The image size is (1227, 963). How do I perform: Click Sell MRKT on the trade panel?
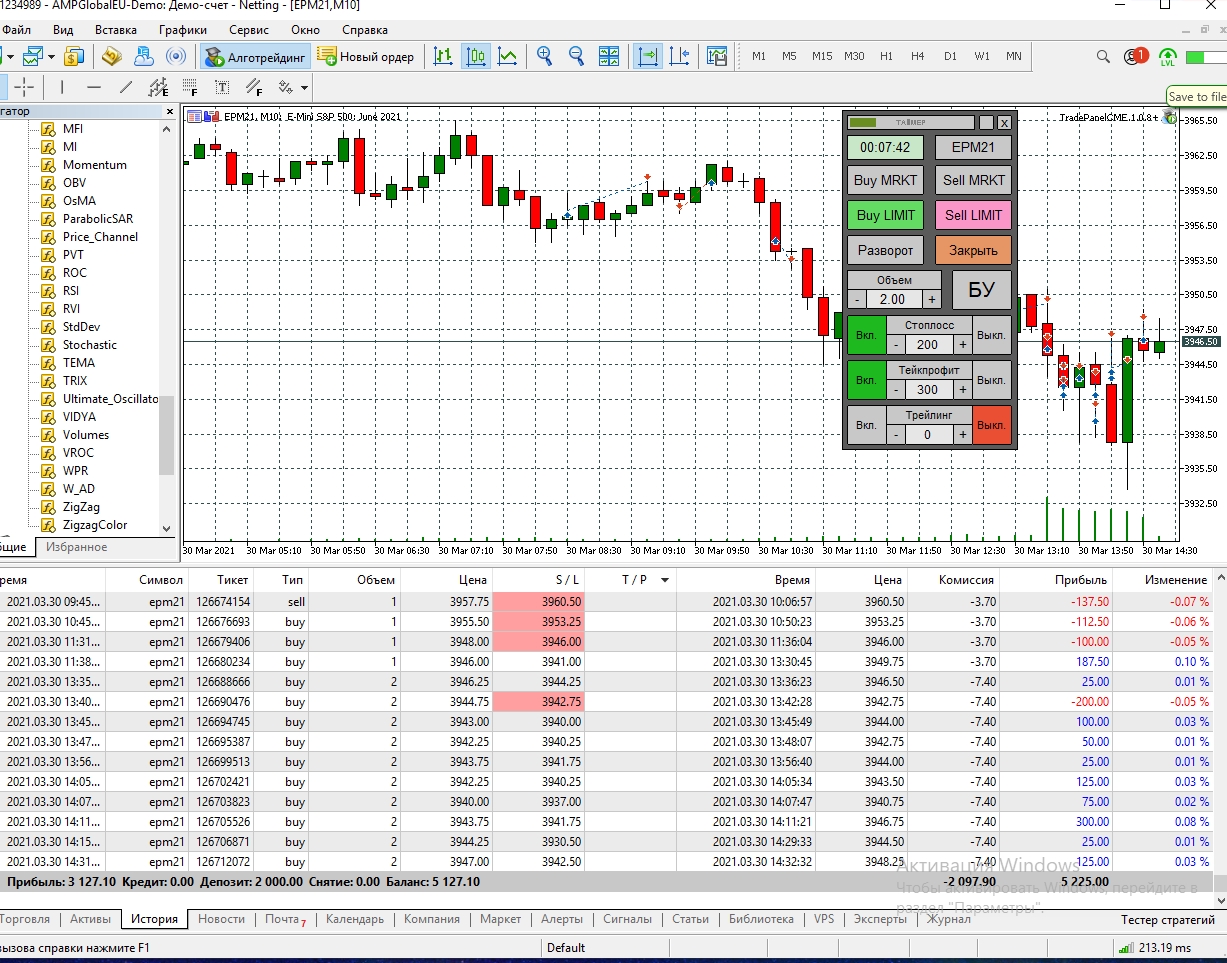click(974, 181)
